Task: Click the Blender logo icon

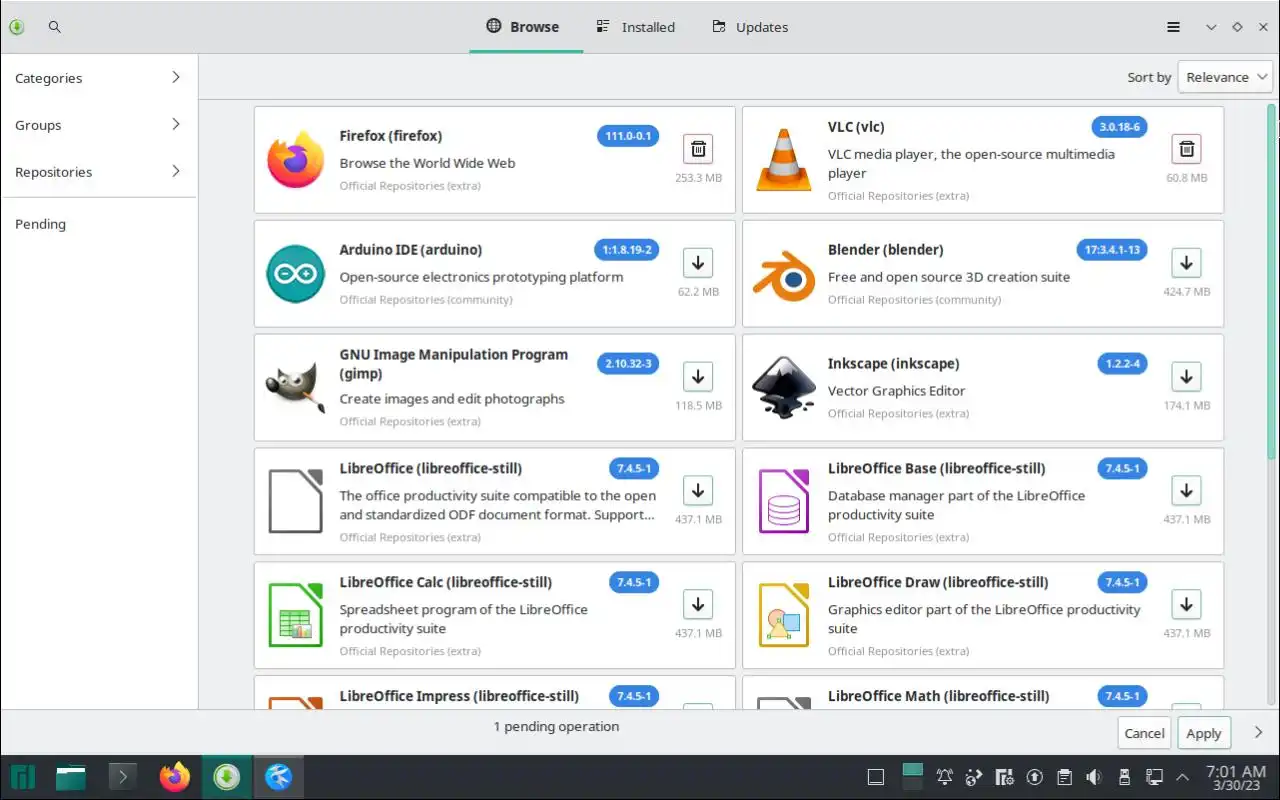Action: coord(783,274)
